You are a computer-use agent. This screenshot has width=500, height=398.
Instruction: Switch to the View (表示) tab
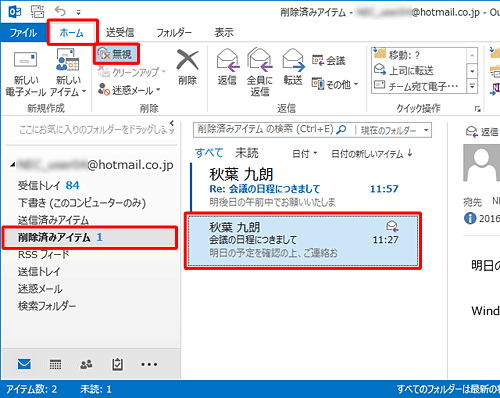[x=224, y=33]
